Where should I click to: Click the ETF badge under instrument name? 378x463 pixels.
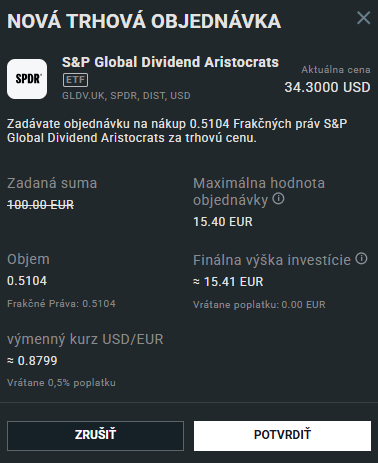[75, 80]
